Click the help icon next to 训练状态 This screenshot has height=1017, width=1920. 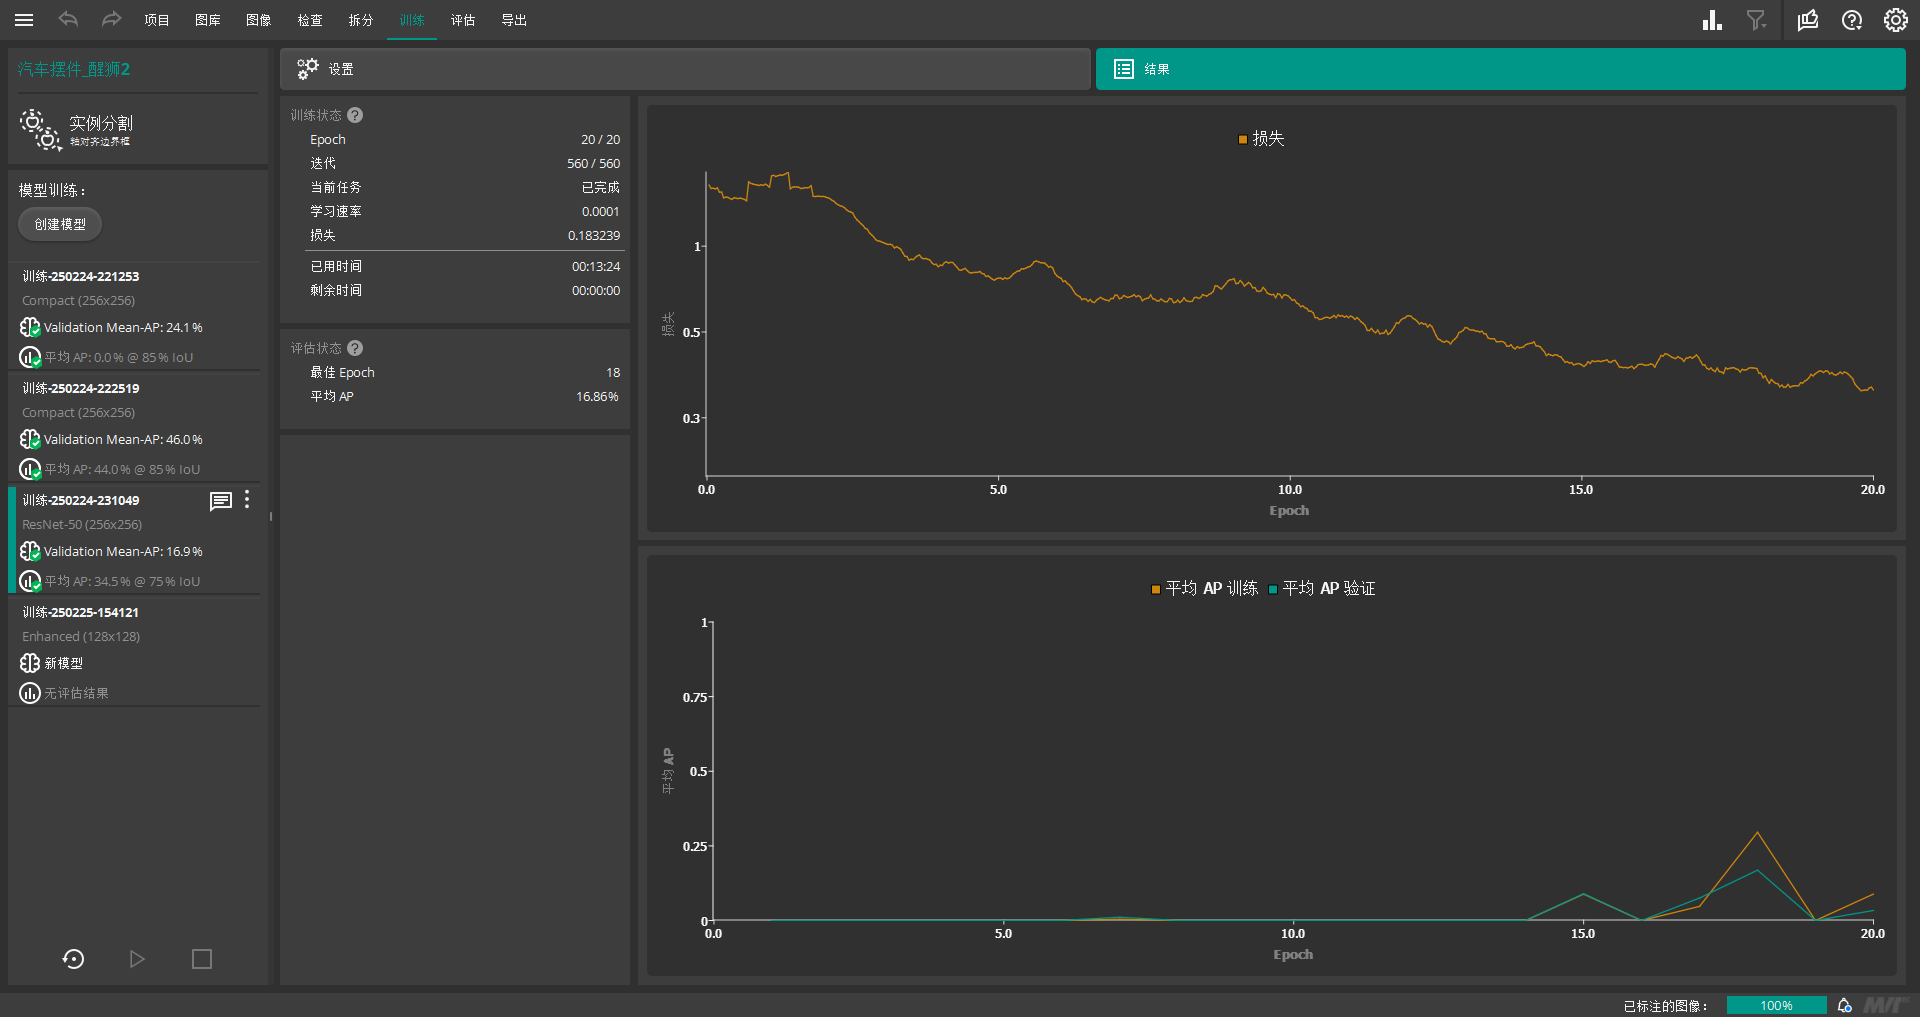[355, 115]
